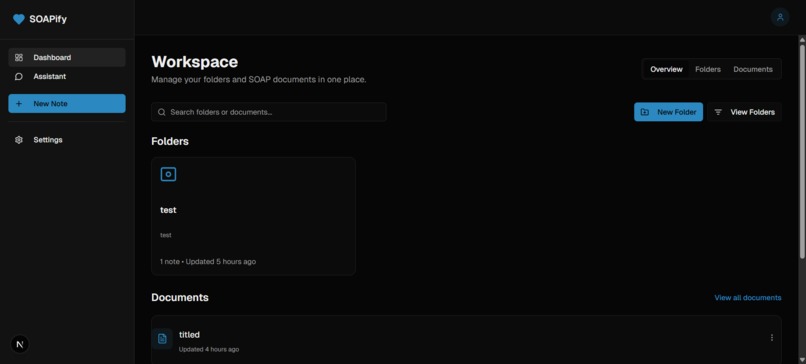Click the small 'test' folder description text
This screenshot has width=806, height=364.
pos(166,235)
